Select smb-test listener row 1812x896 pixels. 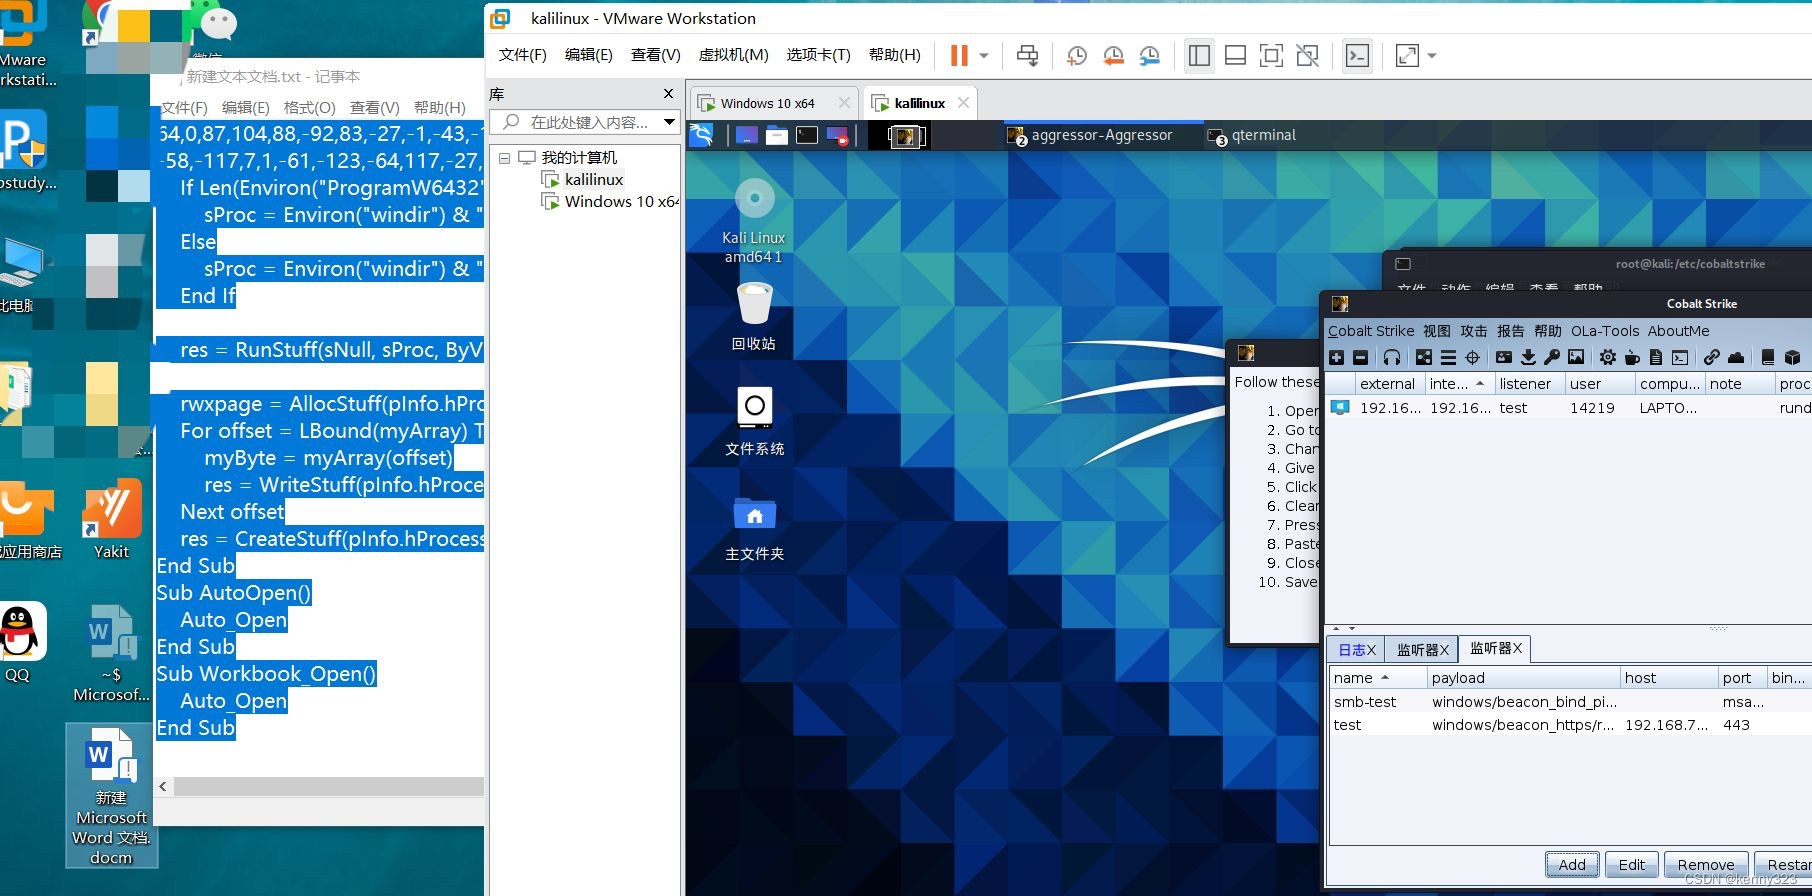pos(1570,702)
